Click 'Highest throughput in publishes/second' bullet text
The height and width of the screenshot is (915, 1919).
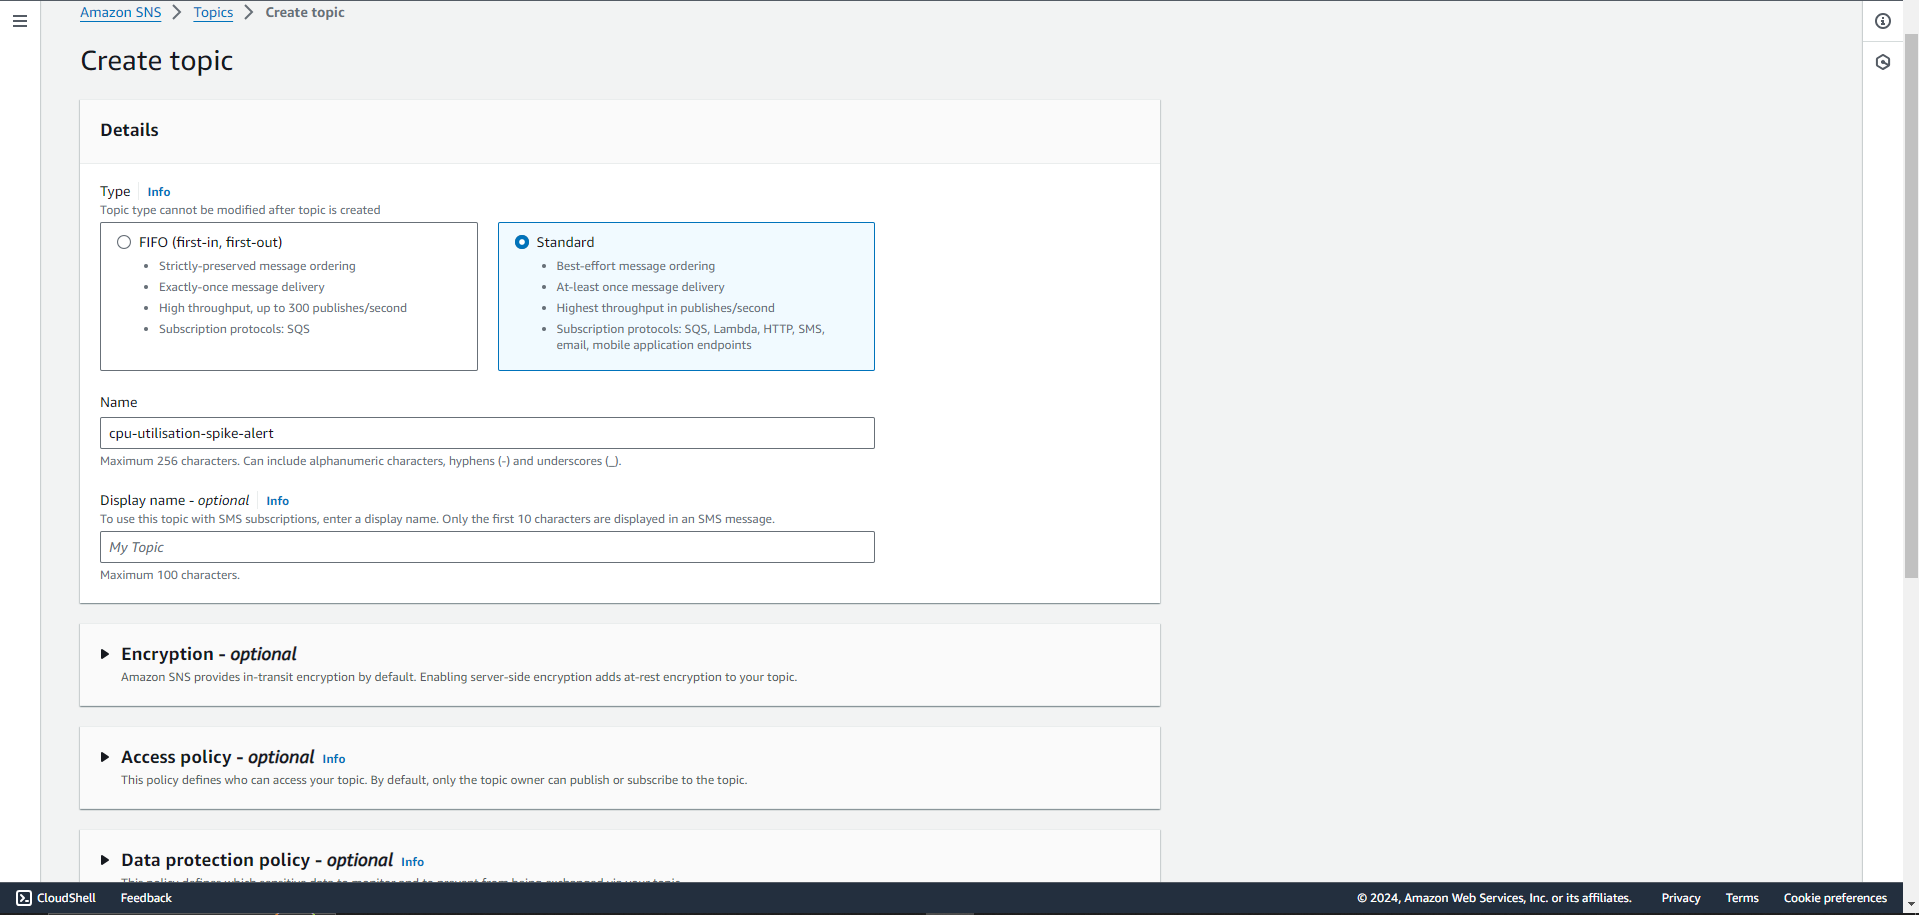pyautogui.click(x=665, y=308)
